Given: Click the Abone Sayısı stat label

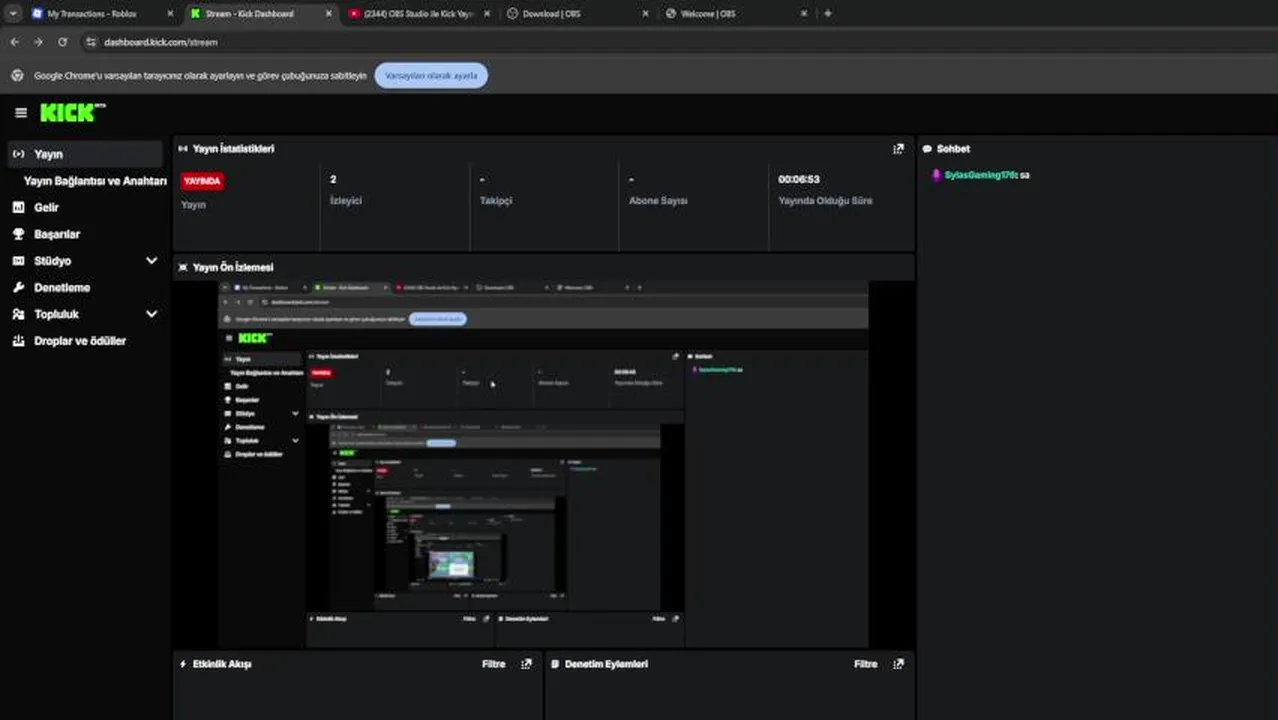Looking at the screenshot, I should click(x=658, y=201).
